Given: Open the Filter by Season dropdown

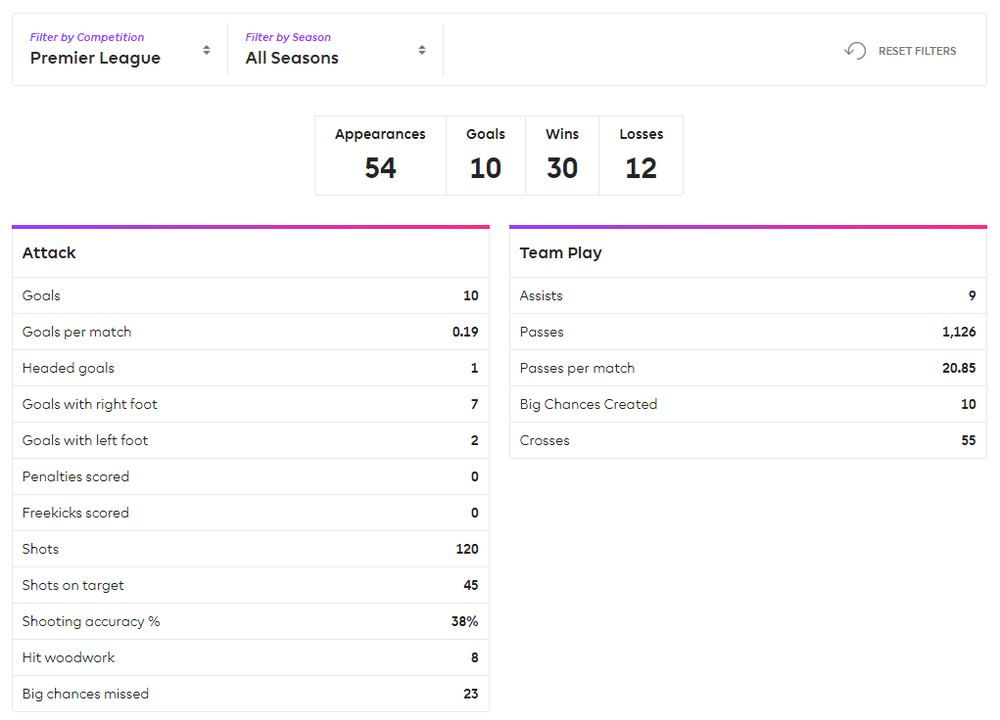Looking at the screenshot, I should (x=335, y=50).
